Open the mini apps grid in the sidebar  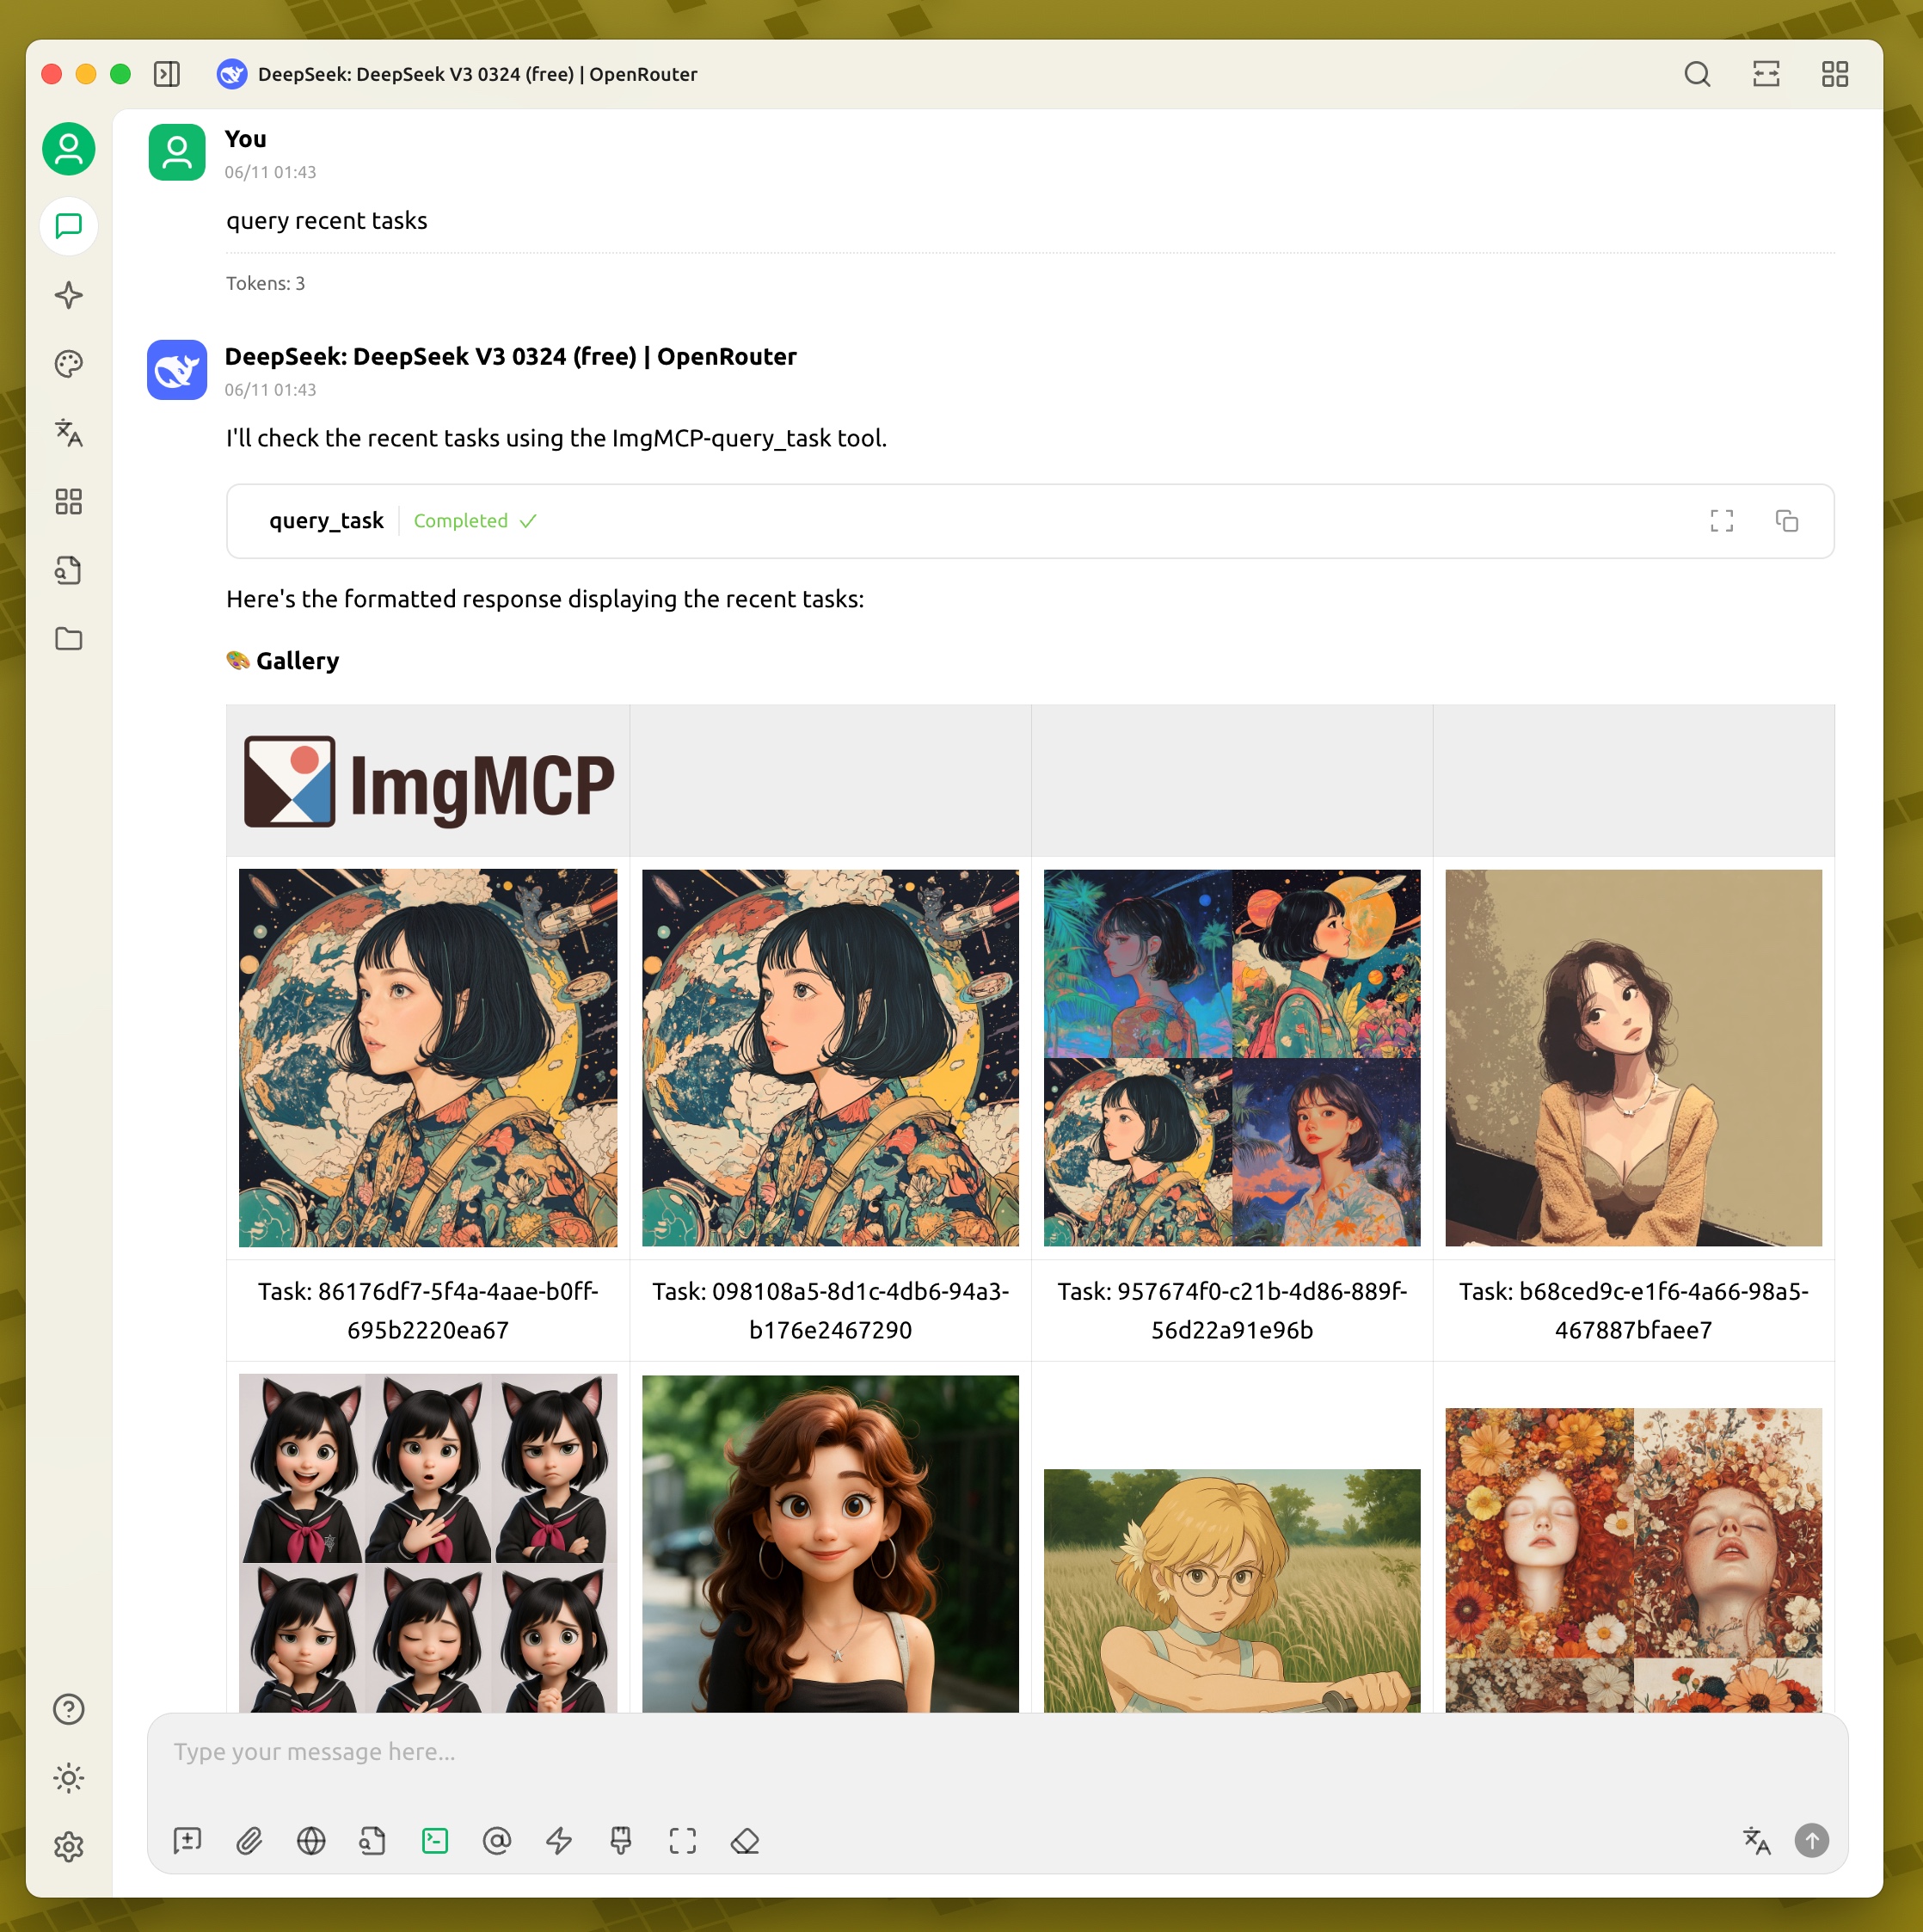[x=69, y=502]
